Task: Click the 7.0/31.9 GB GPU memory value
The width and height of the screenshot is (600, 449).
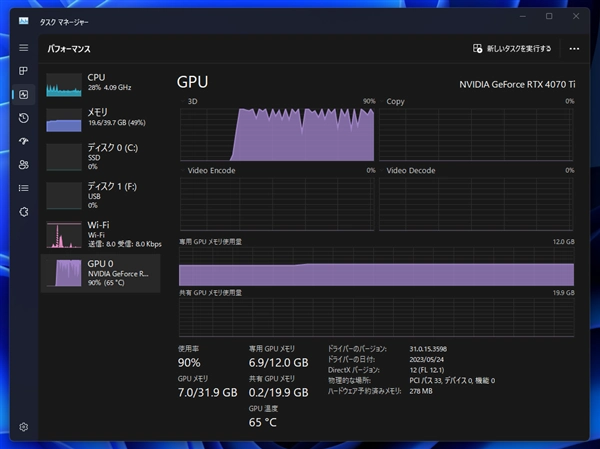Action: coord(208,392)
